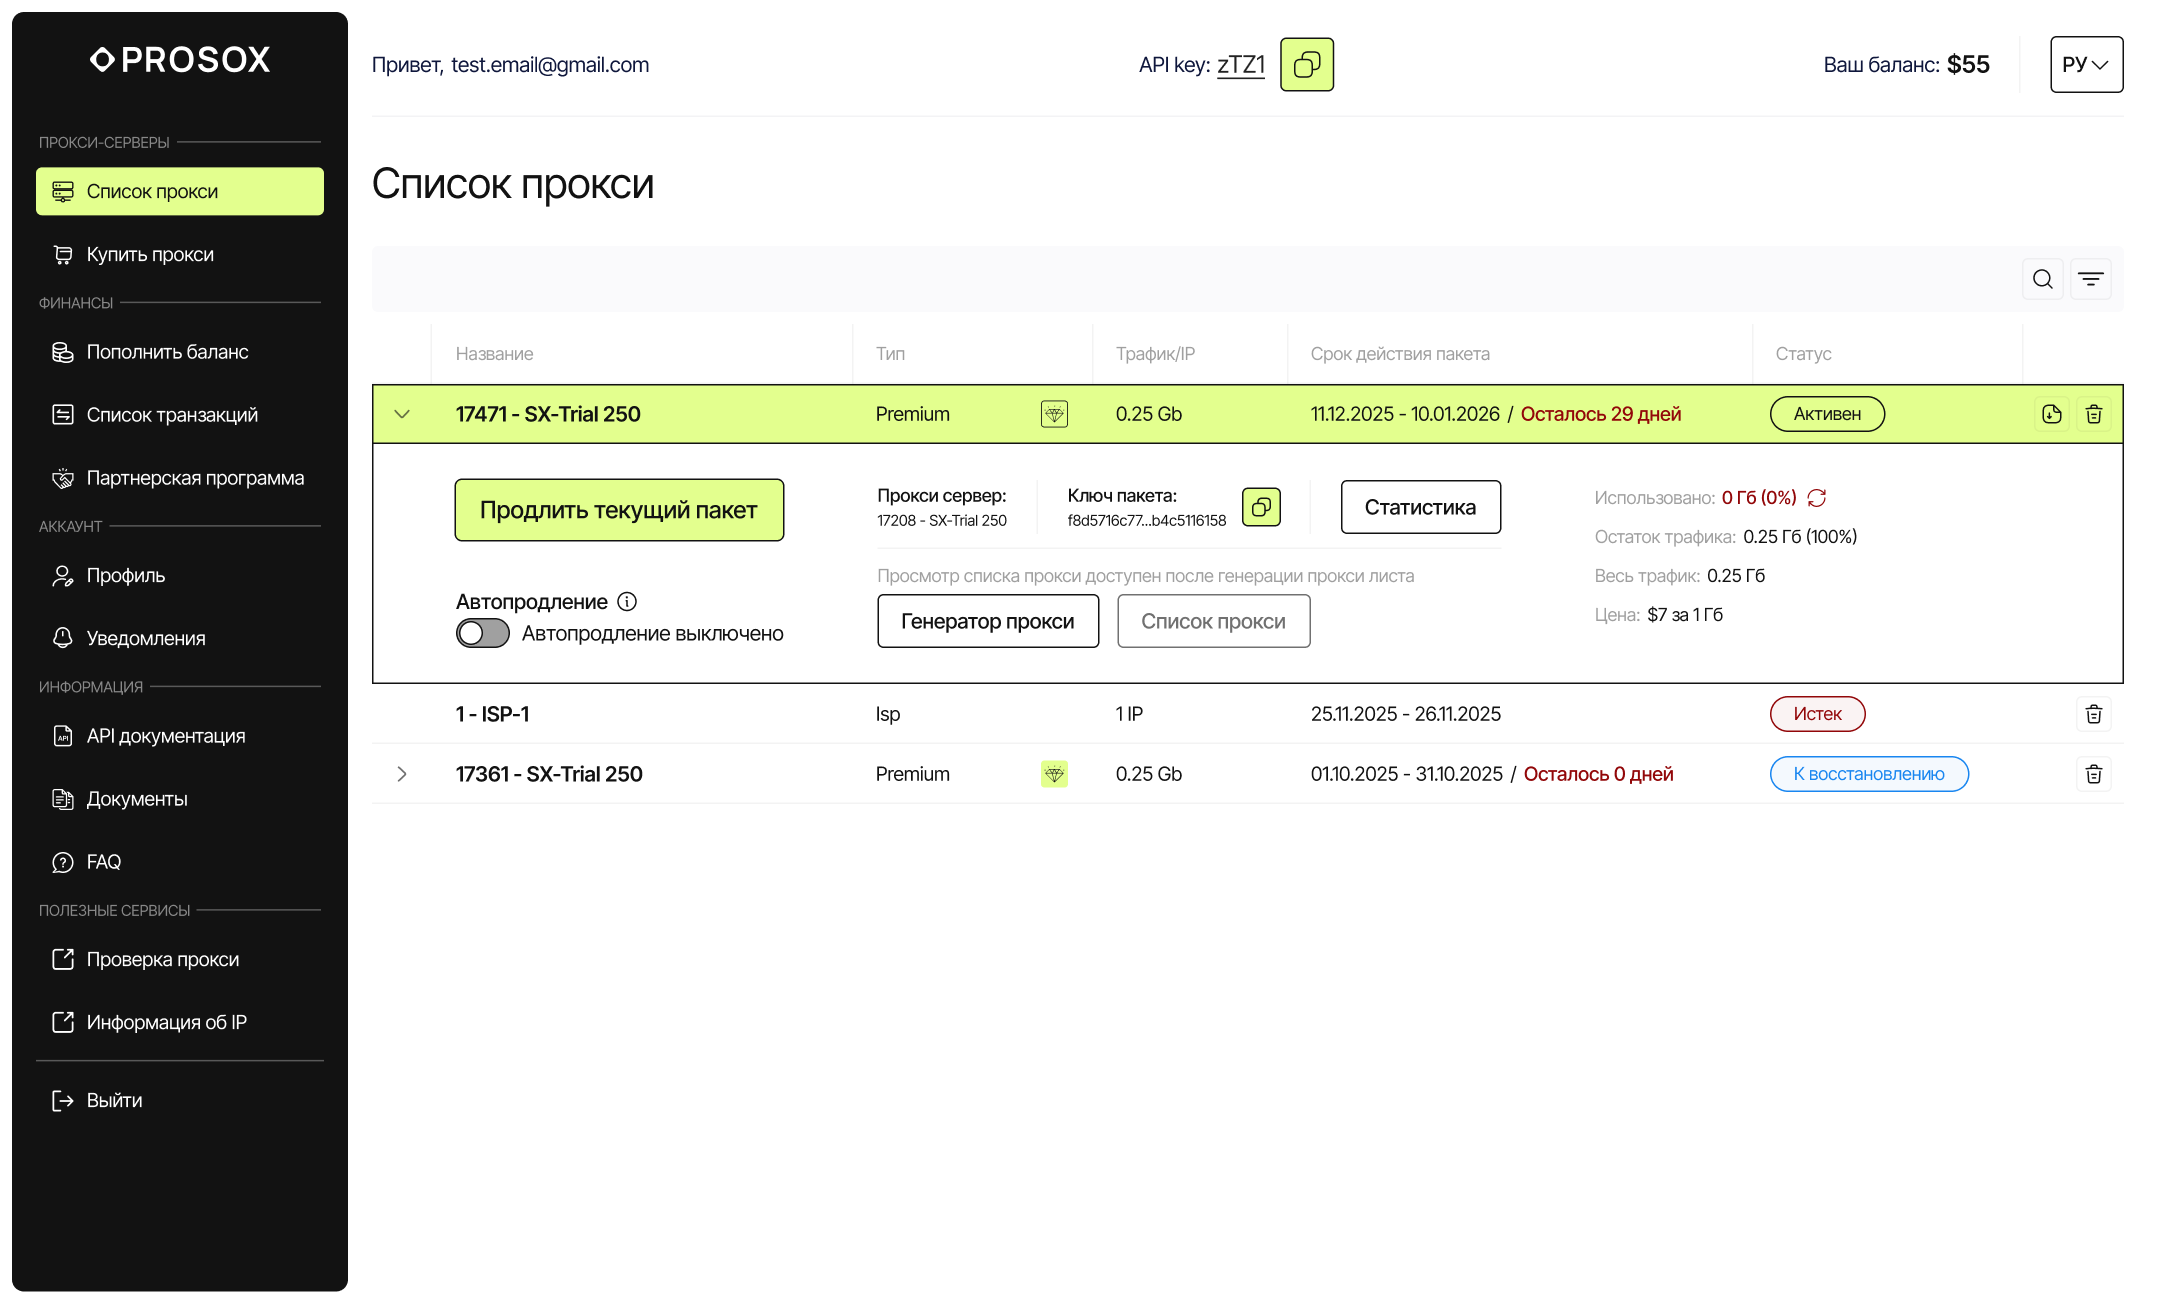Open Купить прокси in the sidebar
2160x1304 pixels.
point(150,254)
